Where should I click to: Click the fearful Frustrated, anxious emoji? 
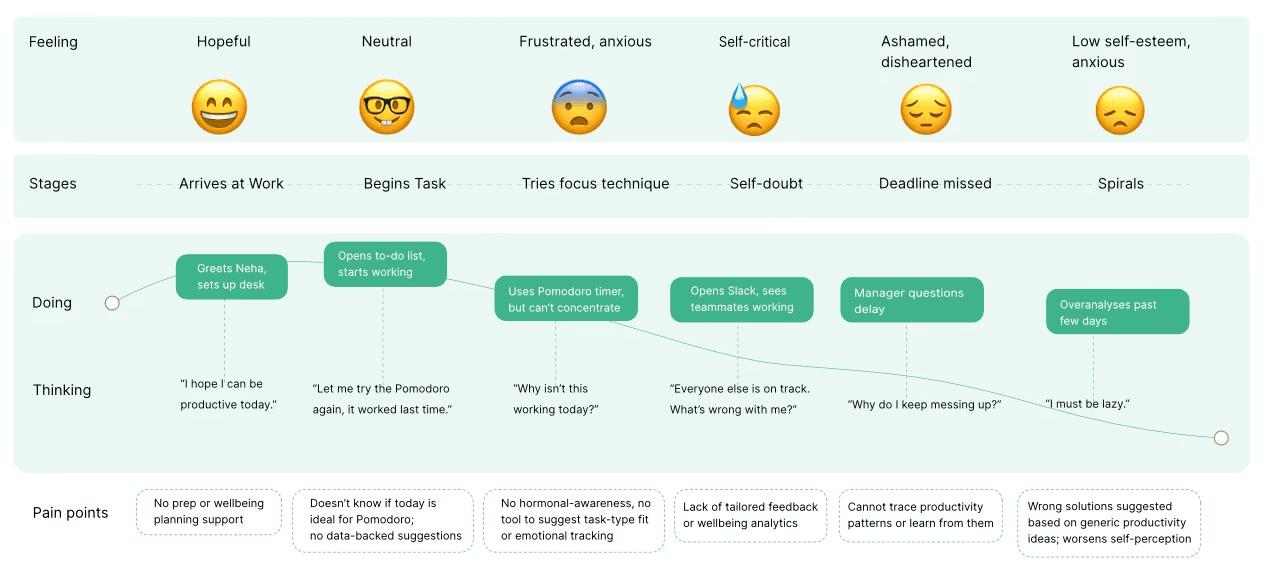coord(579,108)
